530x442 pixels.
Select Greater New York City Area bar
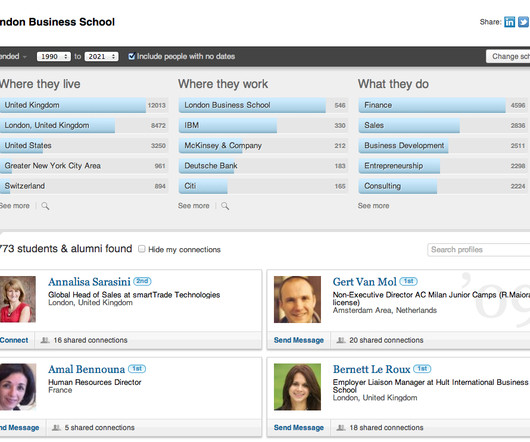tap(84, 166)
